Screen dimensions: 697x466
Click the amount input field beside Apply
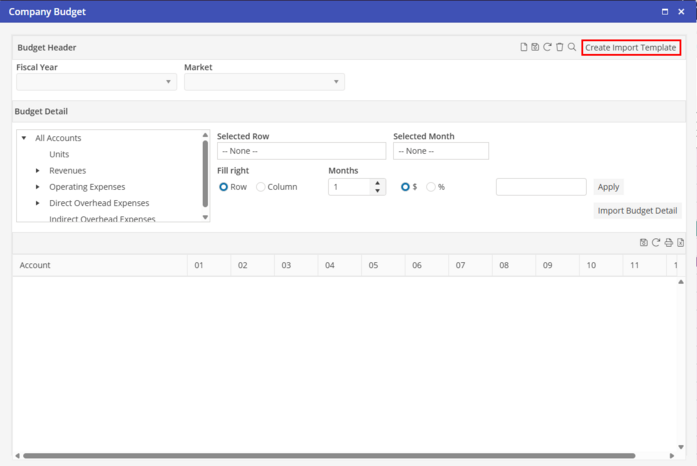(x=541, y=187)
